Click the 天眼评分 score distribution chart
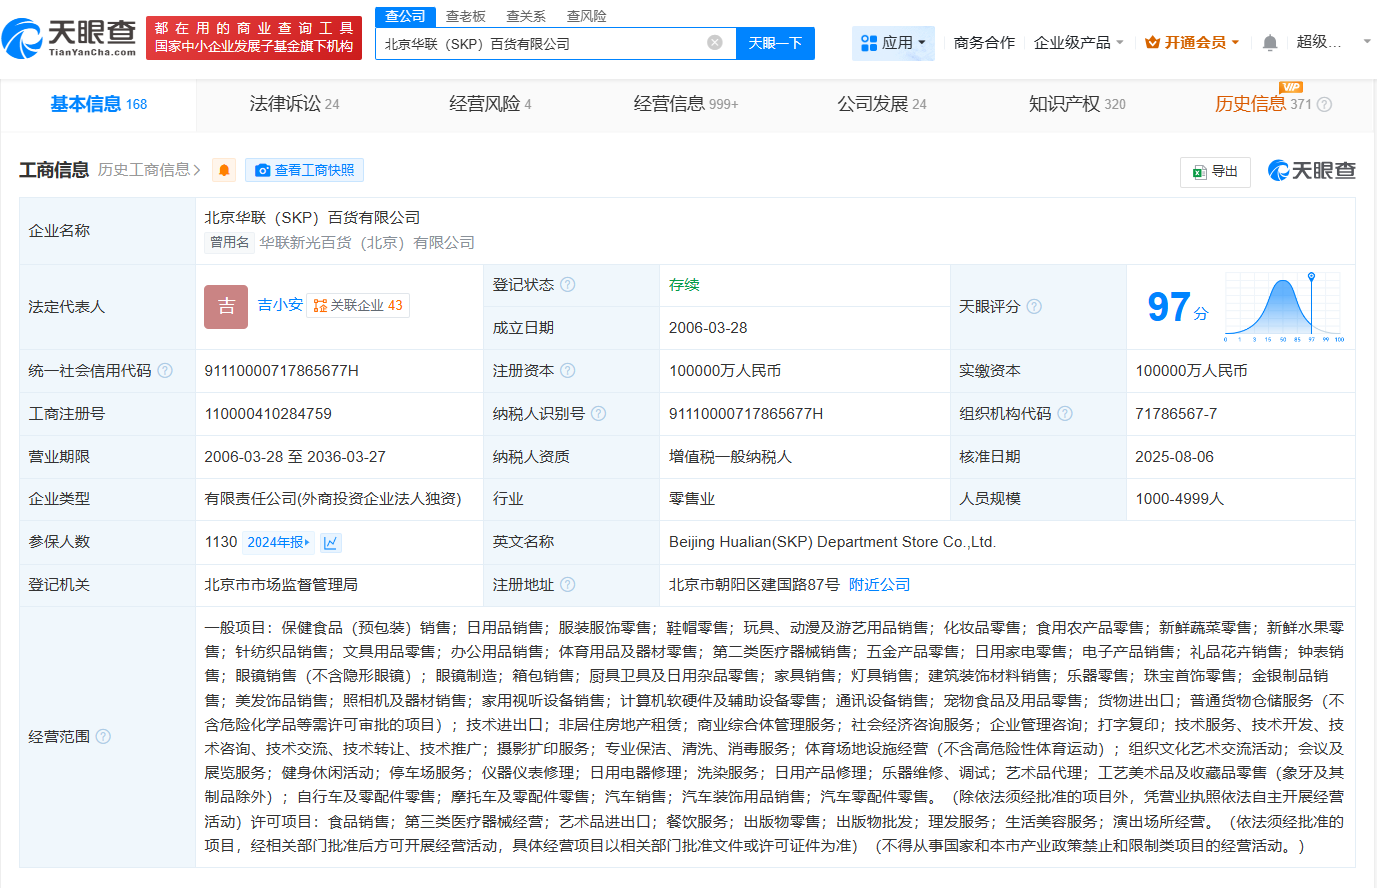Image resolution: width=1377 pixels, height=888 pixels. pos(1284,307)
